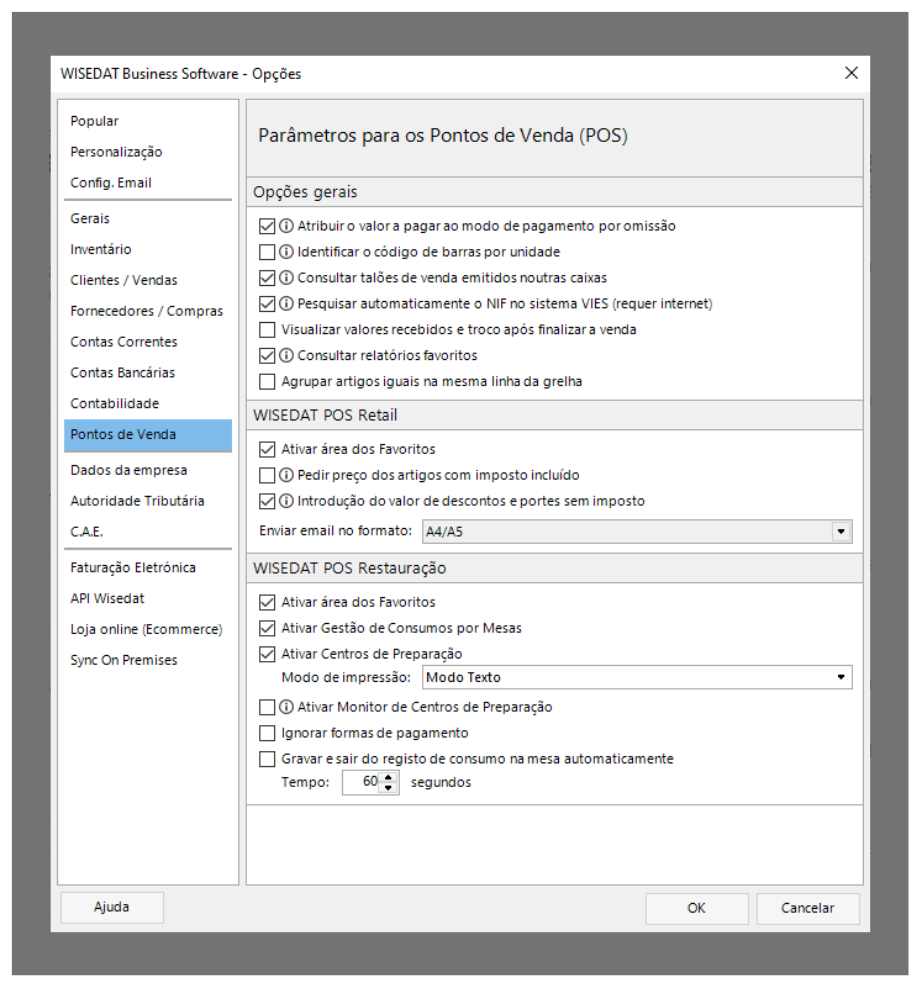Toggle 'Pesquisar automaticamente o NIF no sistema VIES'

(x=267, y=304)
